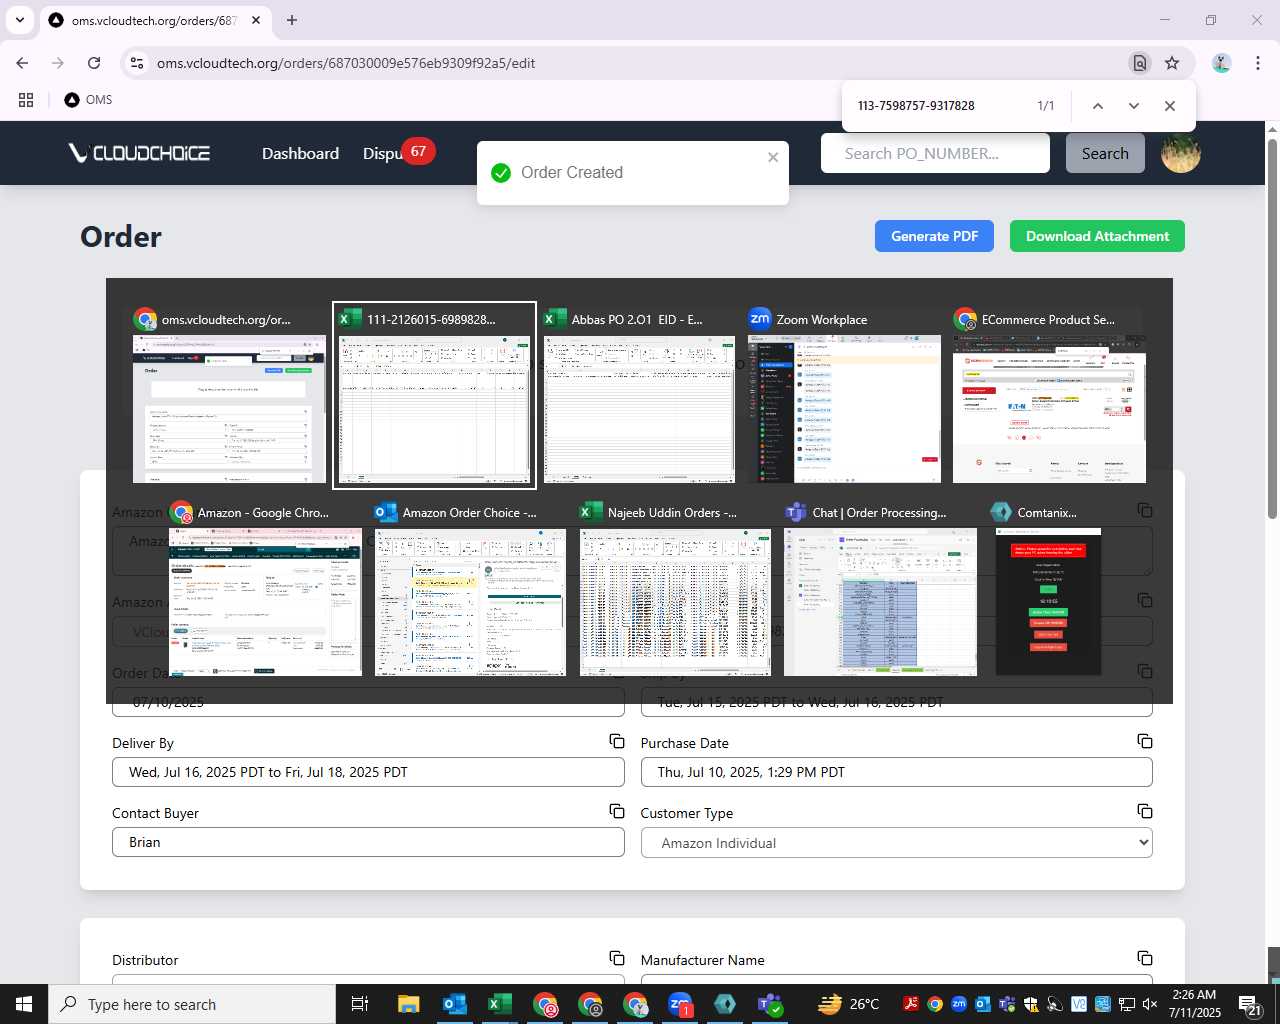
Task: Reload the current page
Action: 94,63
